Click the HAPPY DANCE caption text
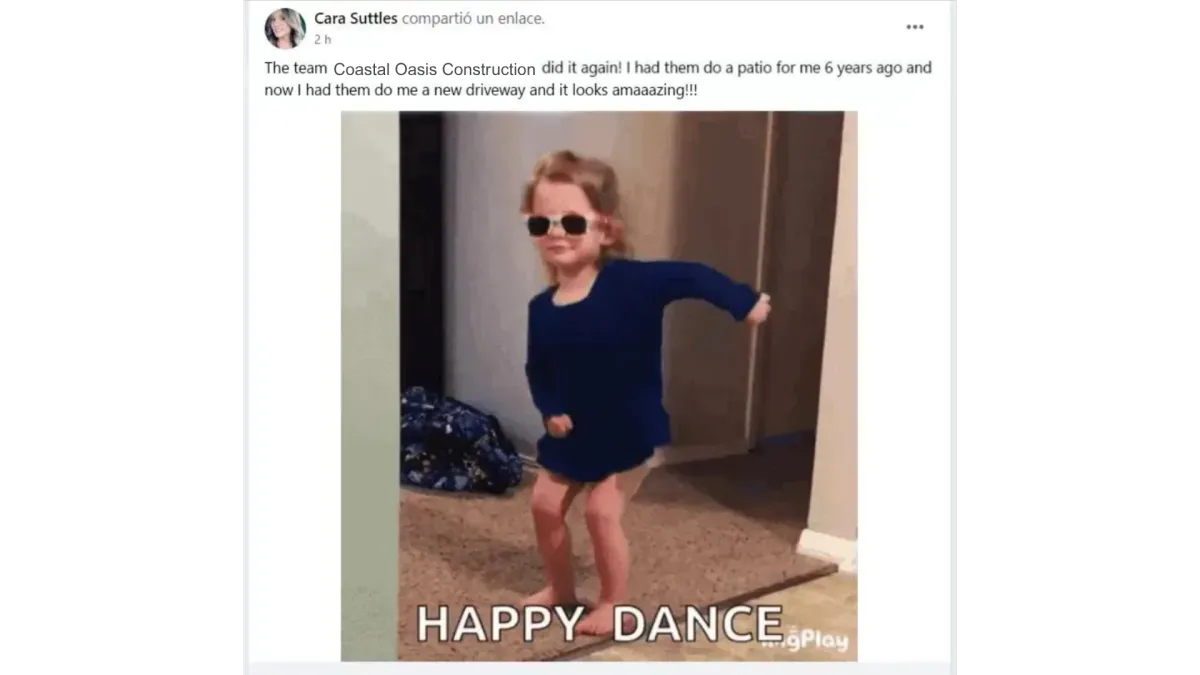 [599, 624]
